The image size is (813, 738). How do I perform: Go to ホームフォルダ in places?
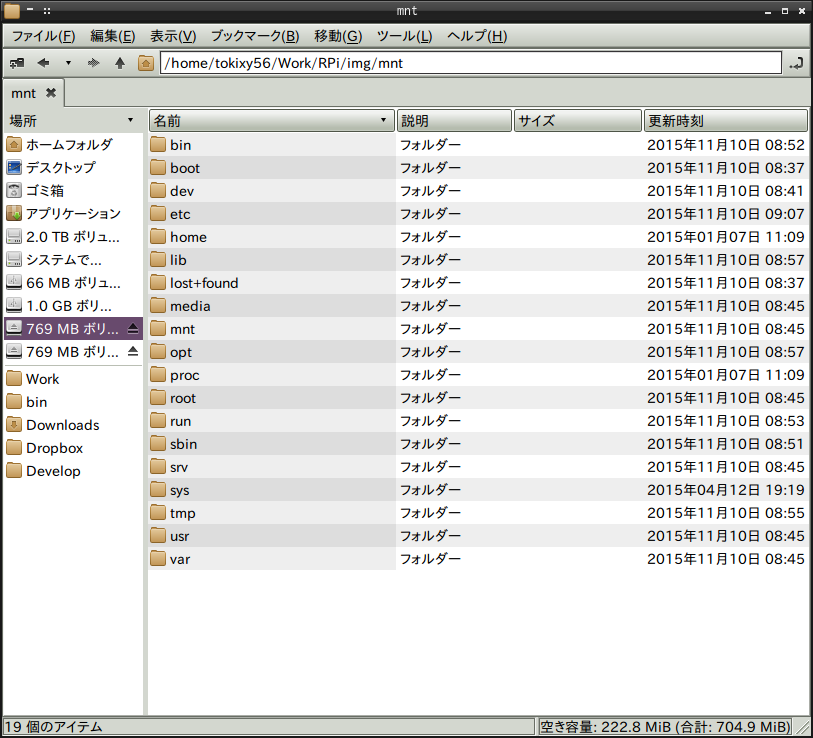(x=73, y=145)
